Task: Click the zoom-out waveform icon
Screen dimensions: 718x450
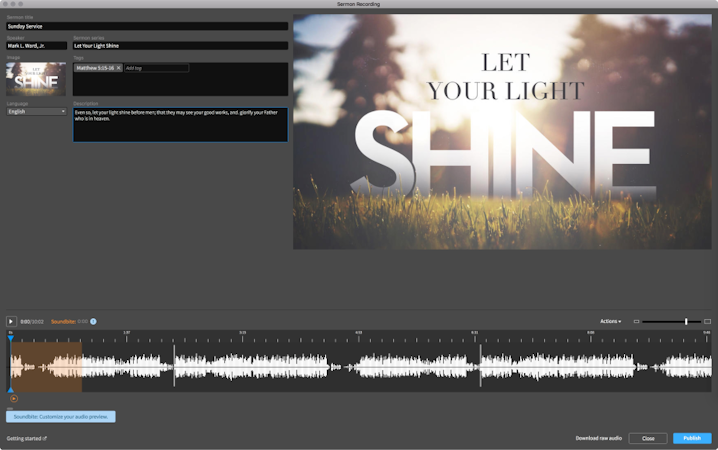Action: point(636,321)
